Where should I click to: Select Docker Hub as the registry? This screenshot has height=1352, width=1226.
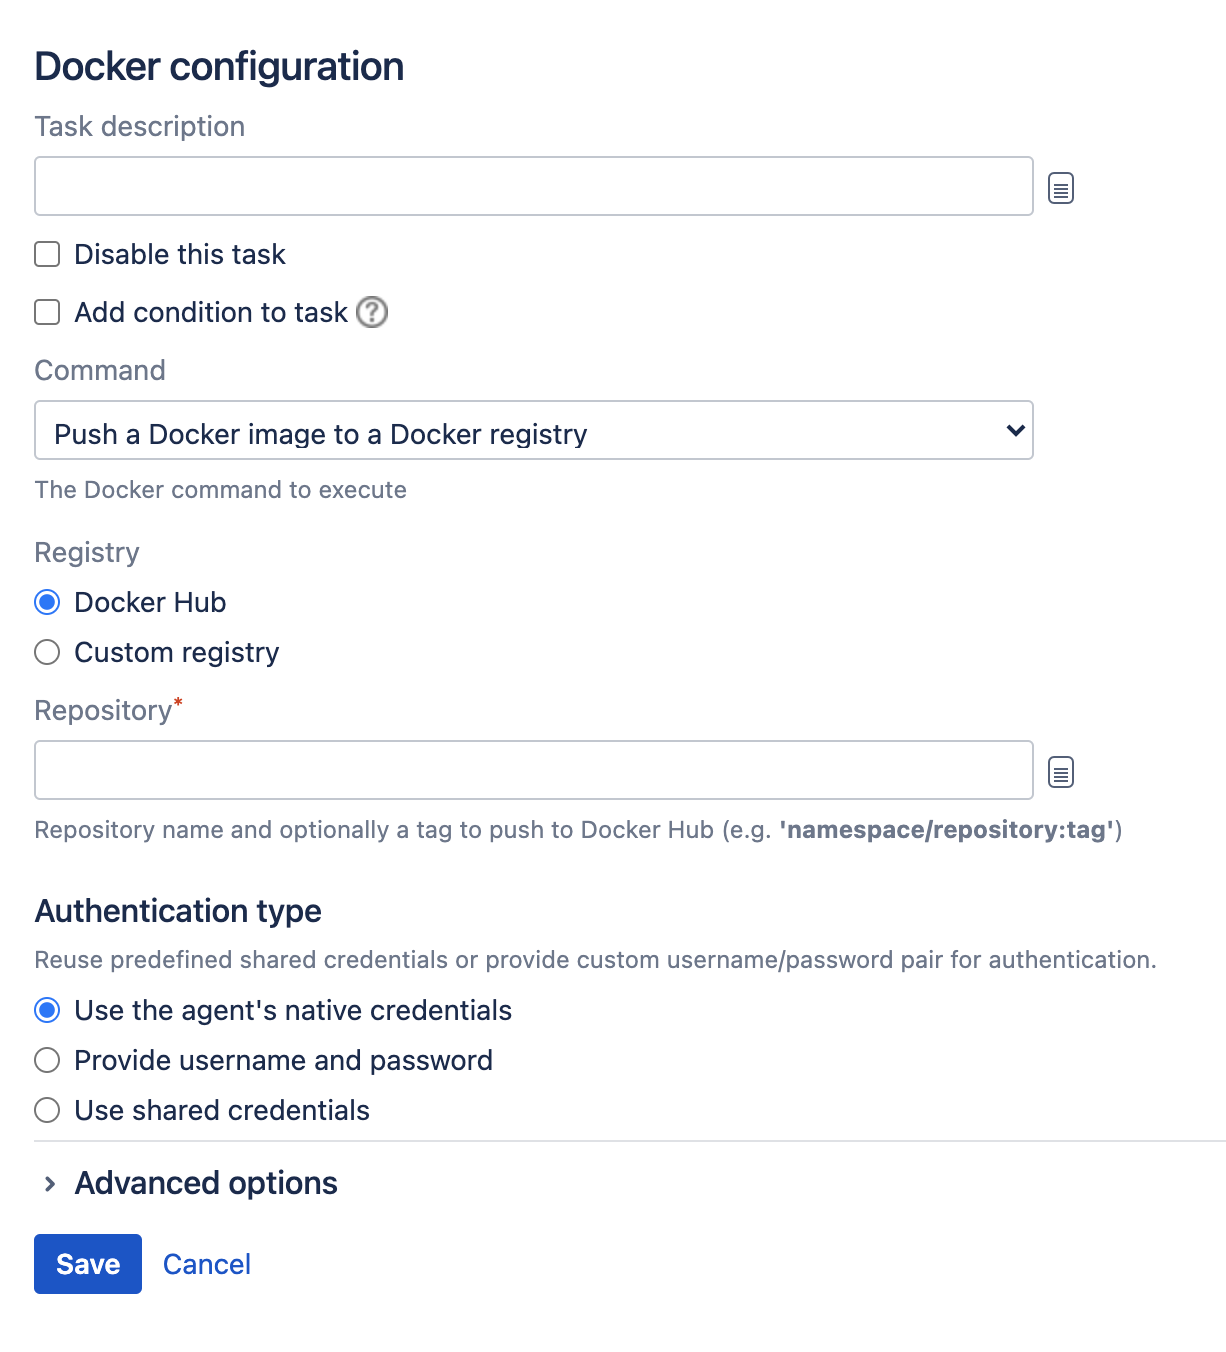point(47,602)
